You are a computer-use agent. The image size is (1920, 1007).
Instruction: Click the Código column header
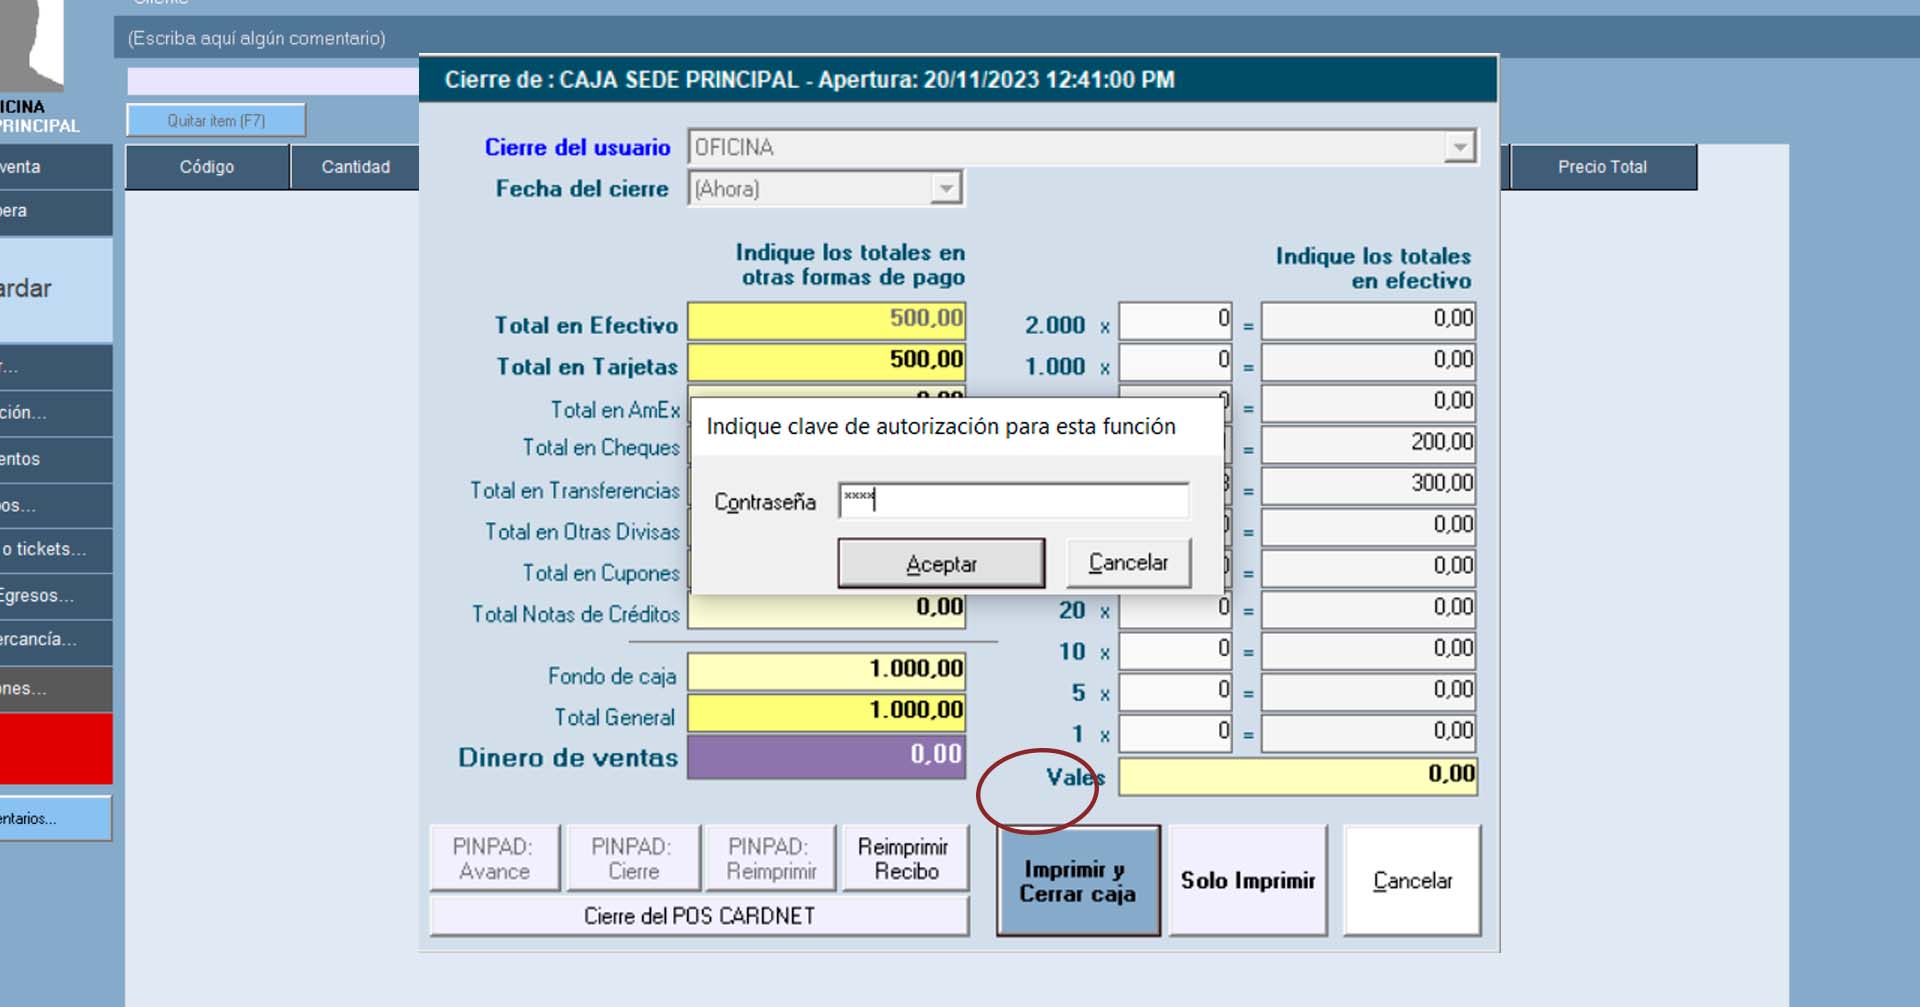pyautogui.click(x=207, y=167)
